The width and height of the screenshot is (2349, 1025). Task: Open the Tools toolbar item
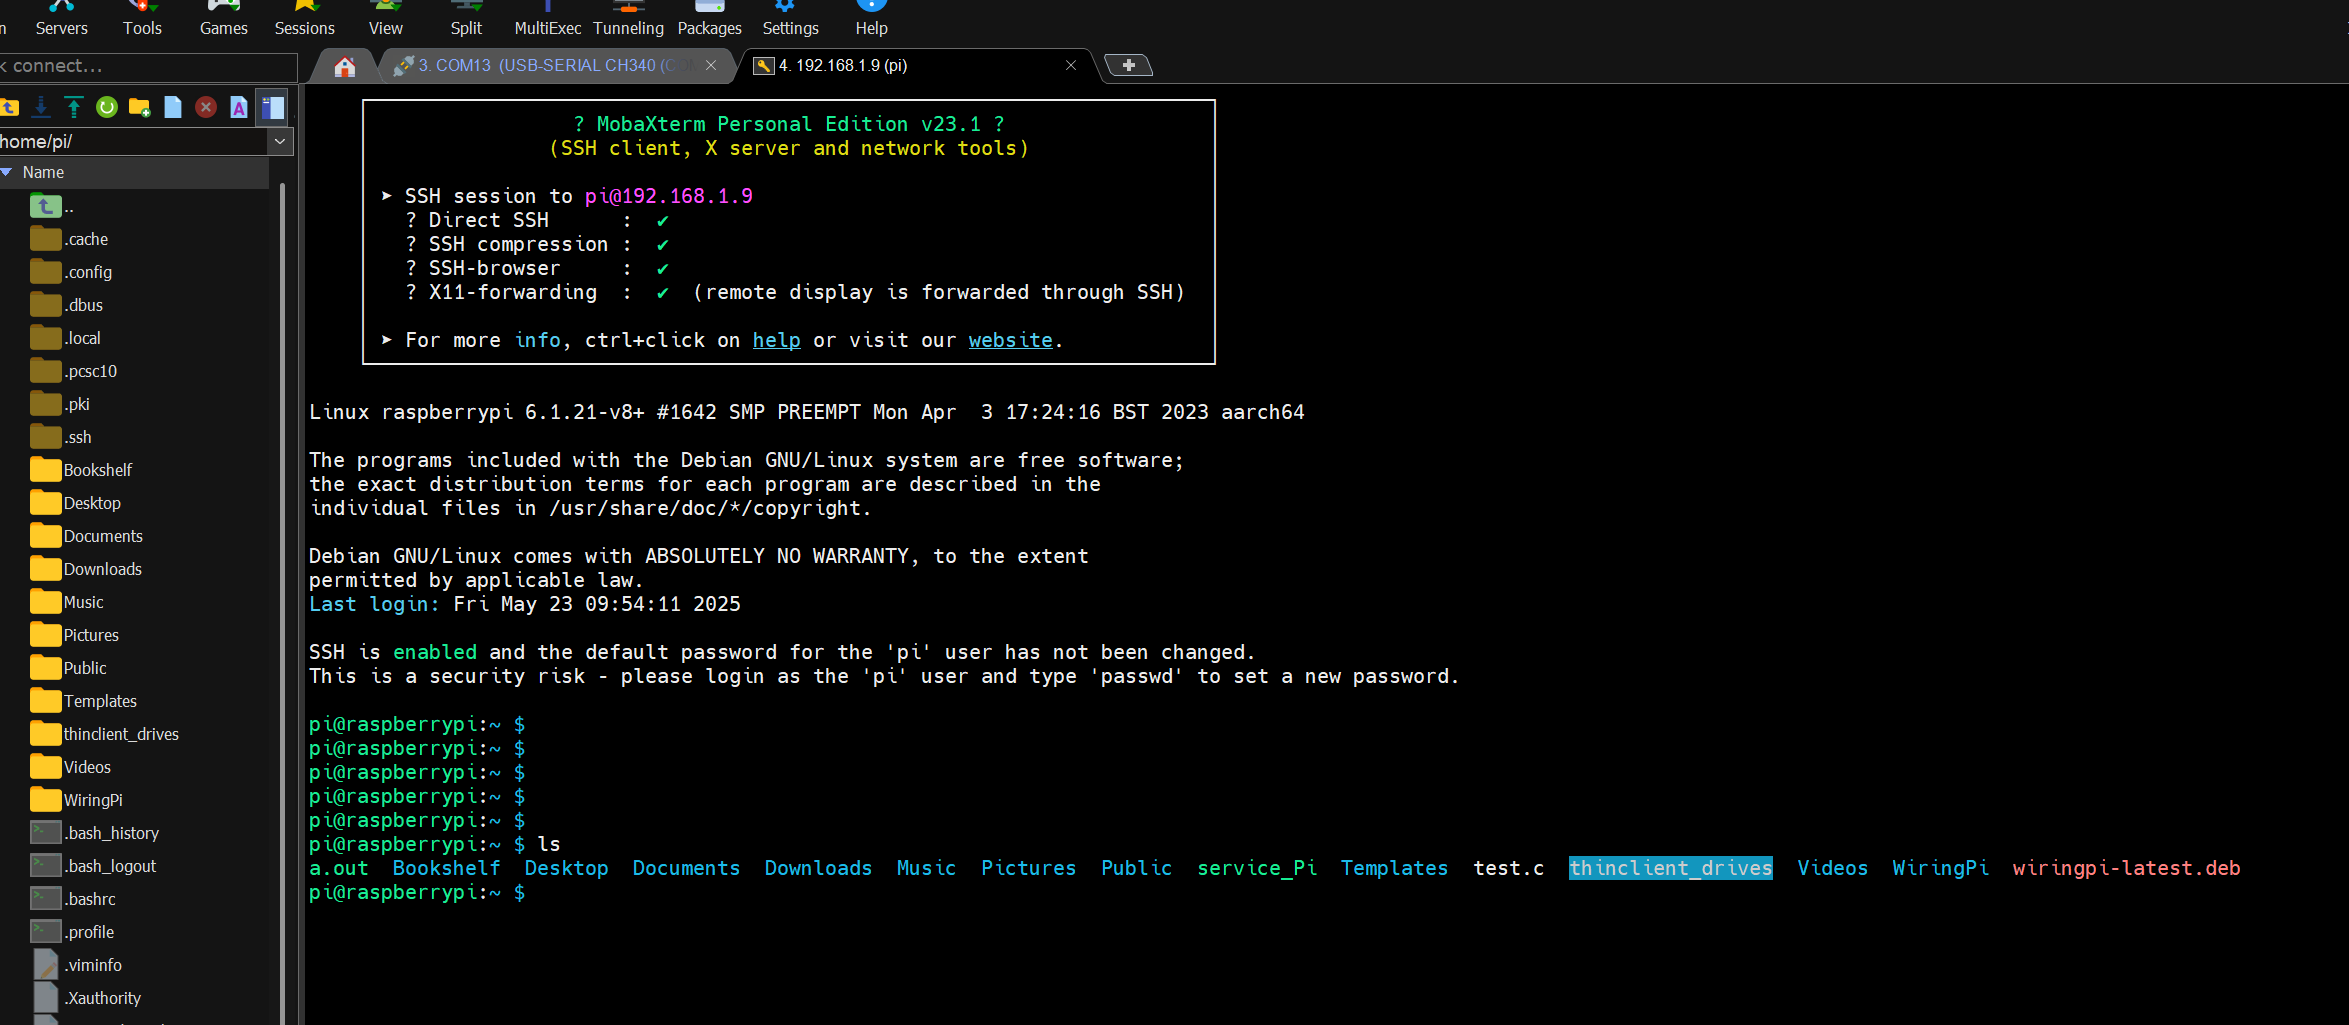pyautogui.click(x=142, y=19)
